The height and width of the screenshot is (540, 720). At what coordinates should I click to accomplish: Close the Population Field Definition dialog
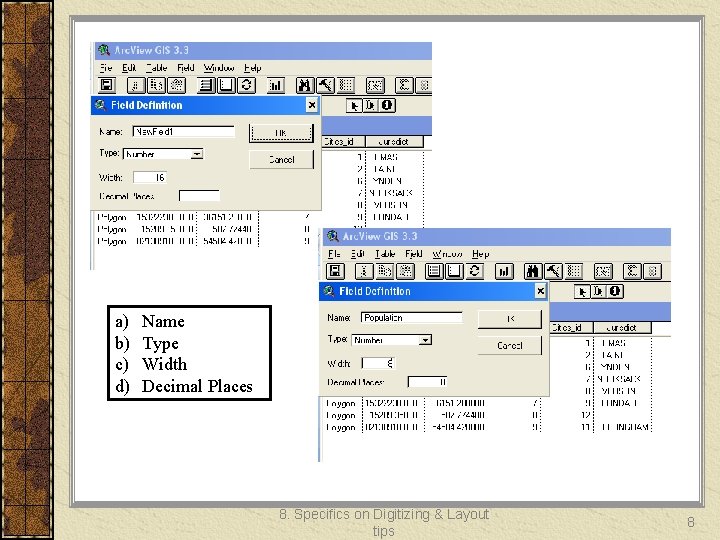click(540, 291)
